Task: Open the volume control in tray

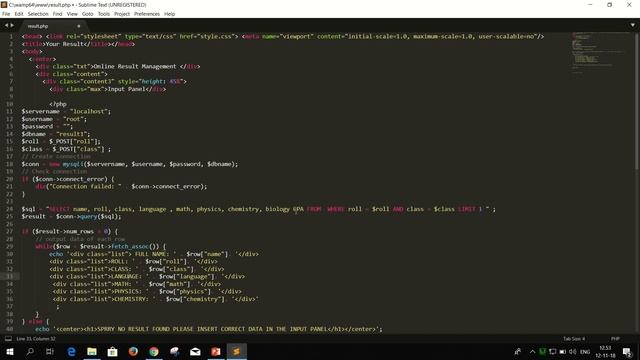Action: [x=573, y=351]
